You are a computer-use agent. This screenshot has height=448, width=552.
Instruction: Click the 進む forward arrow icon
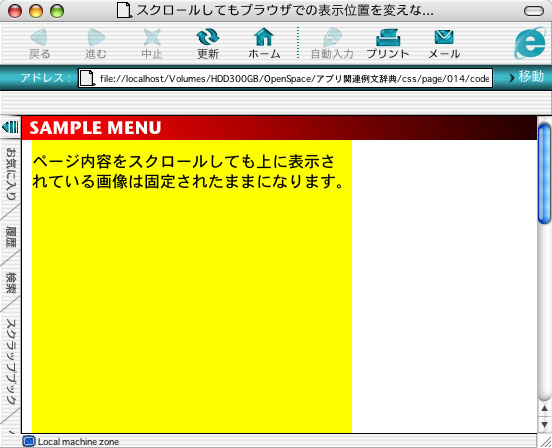[96, 37]
